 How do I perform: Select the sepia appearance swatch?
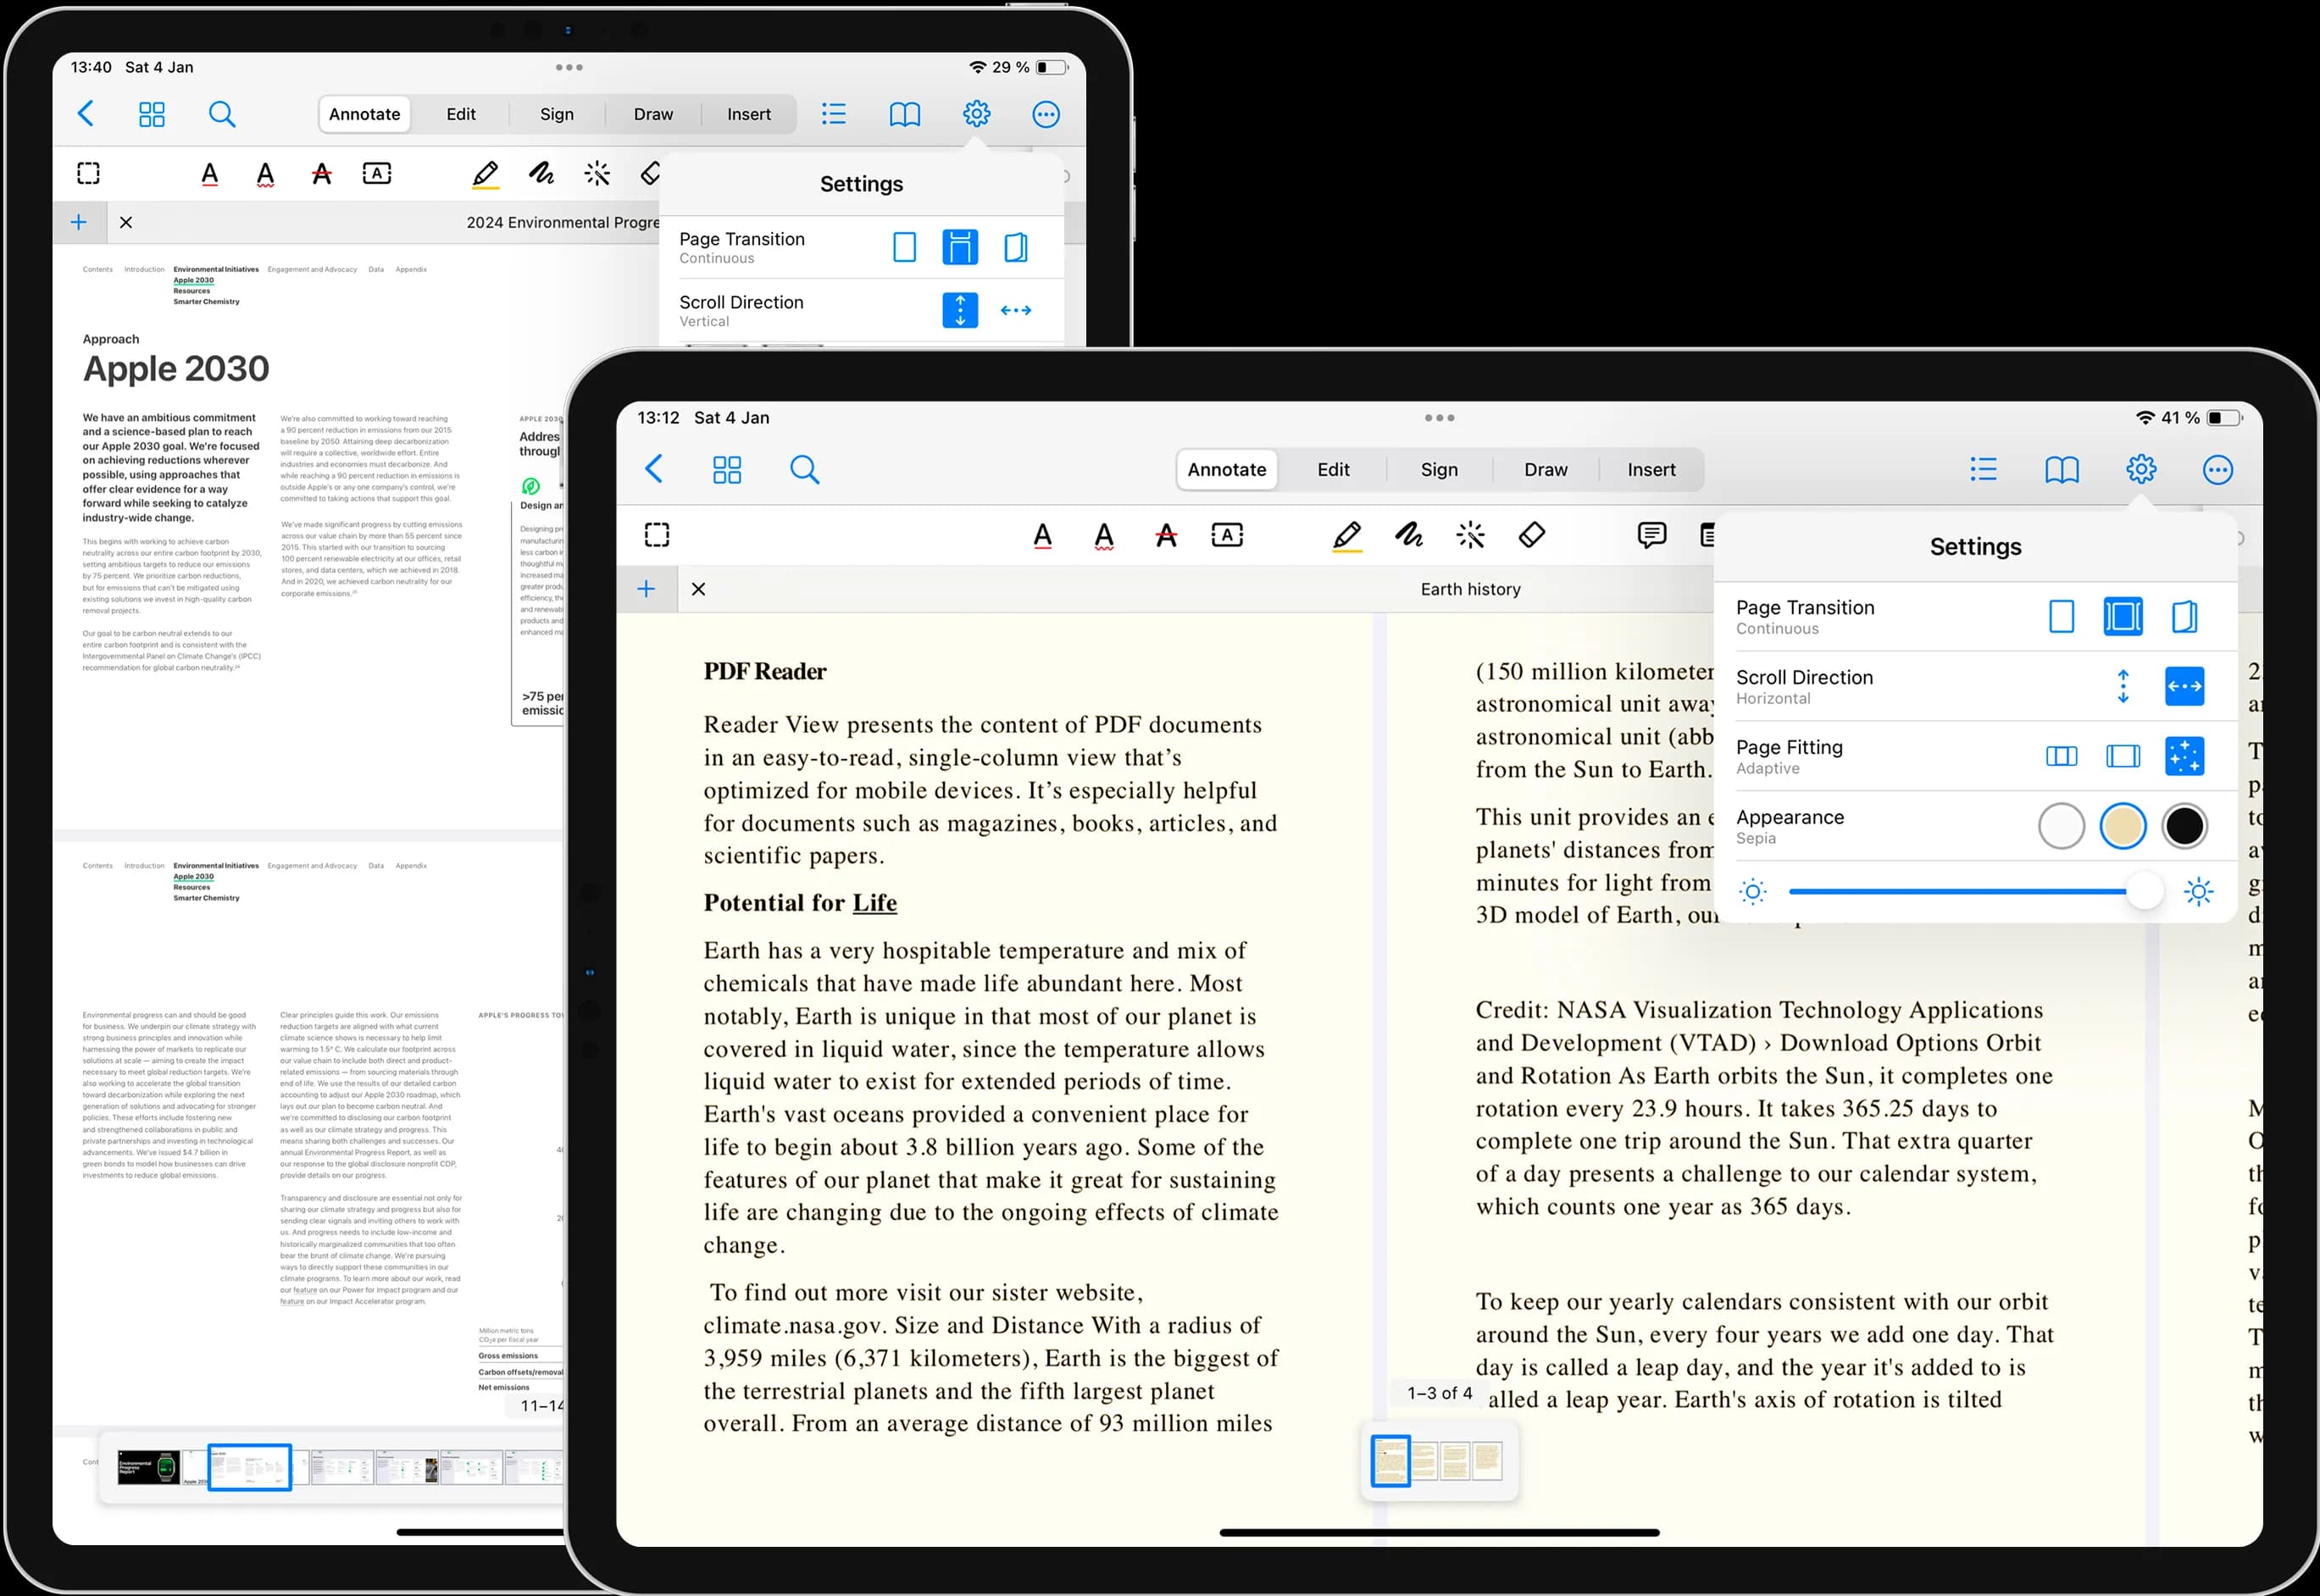point(2122,826)
